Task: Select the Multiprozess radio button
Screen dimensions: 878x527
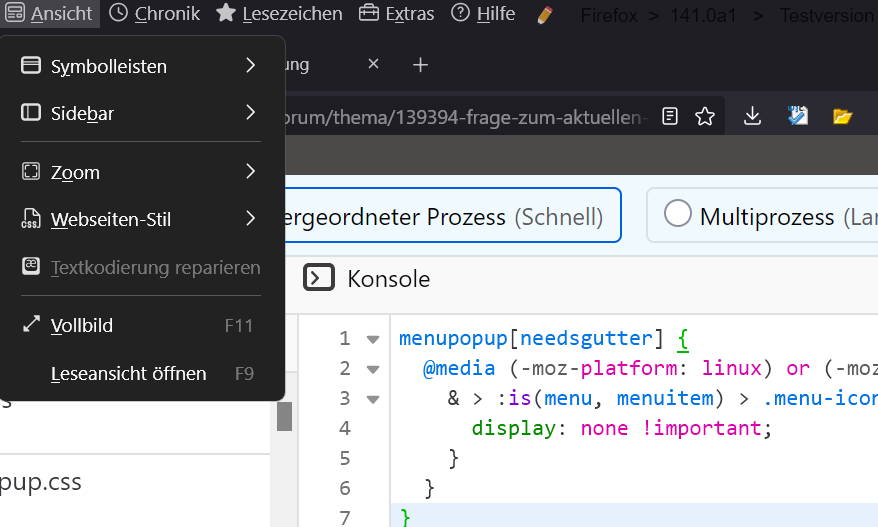Action: [678, 214]
